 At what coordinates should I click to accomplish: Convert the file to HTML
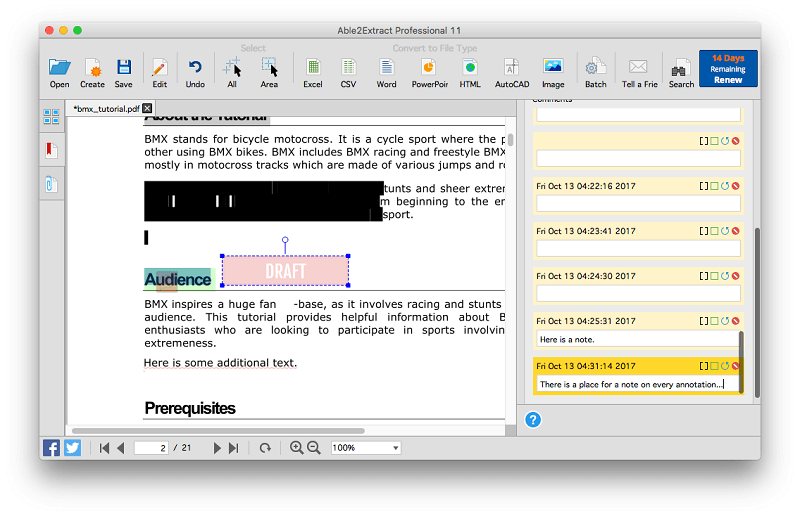coord(470,72)
